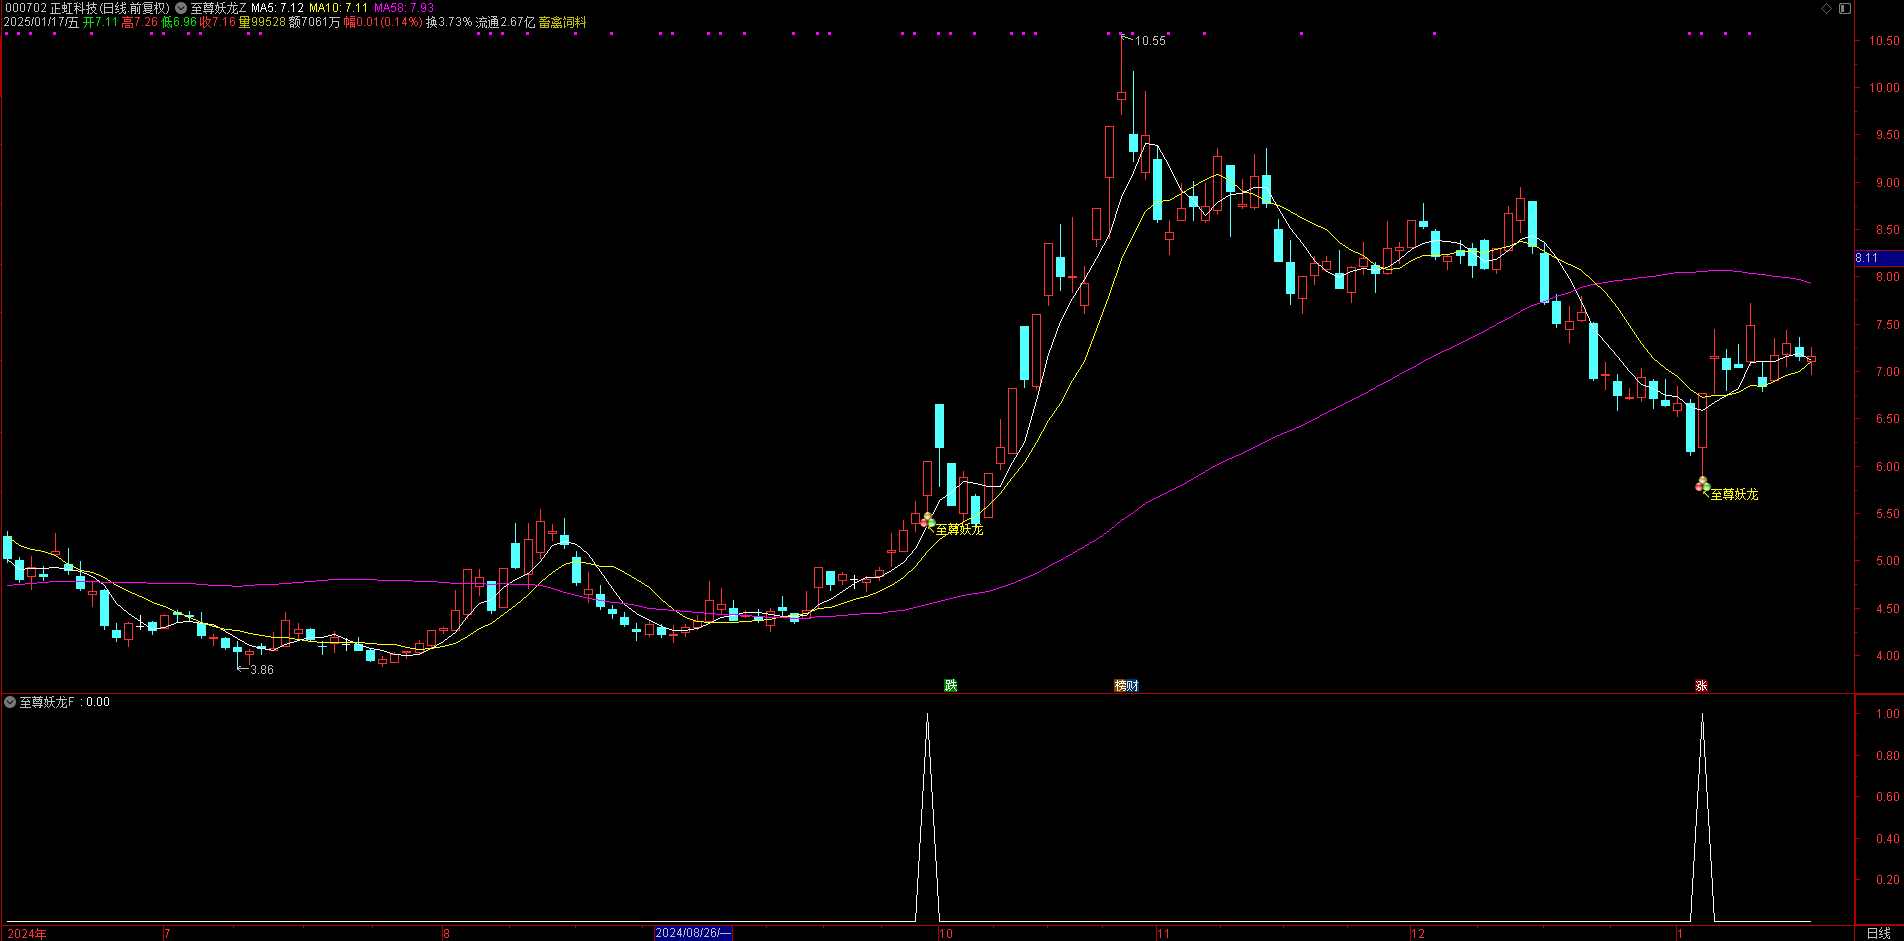Click the 10.55 high price annotation
This screenshot has height=941, width=1904.
pos(1150,41)
